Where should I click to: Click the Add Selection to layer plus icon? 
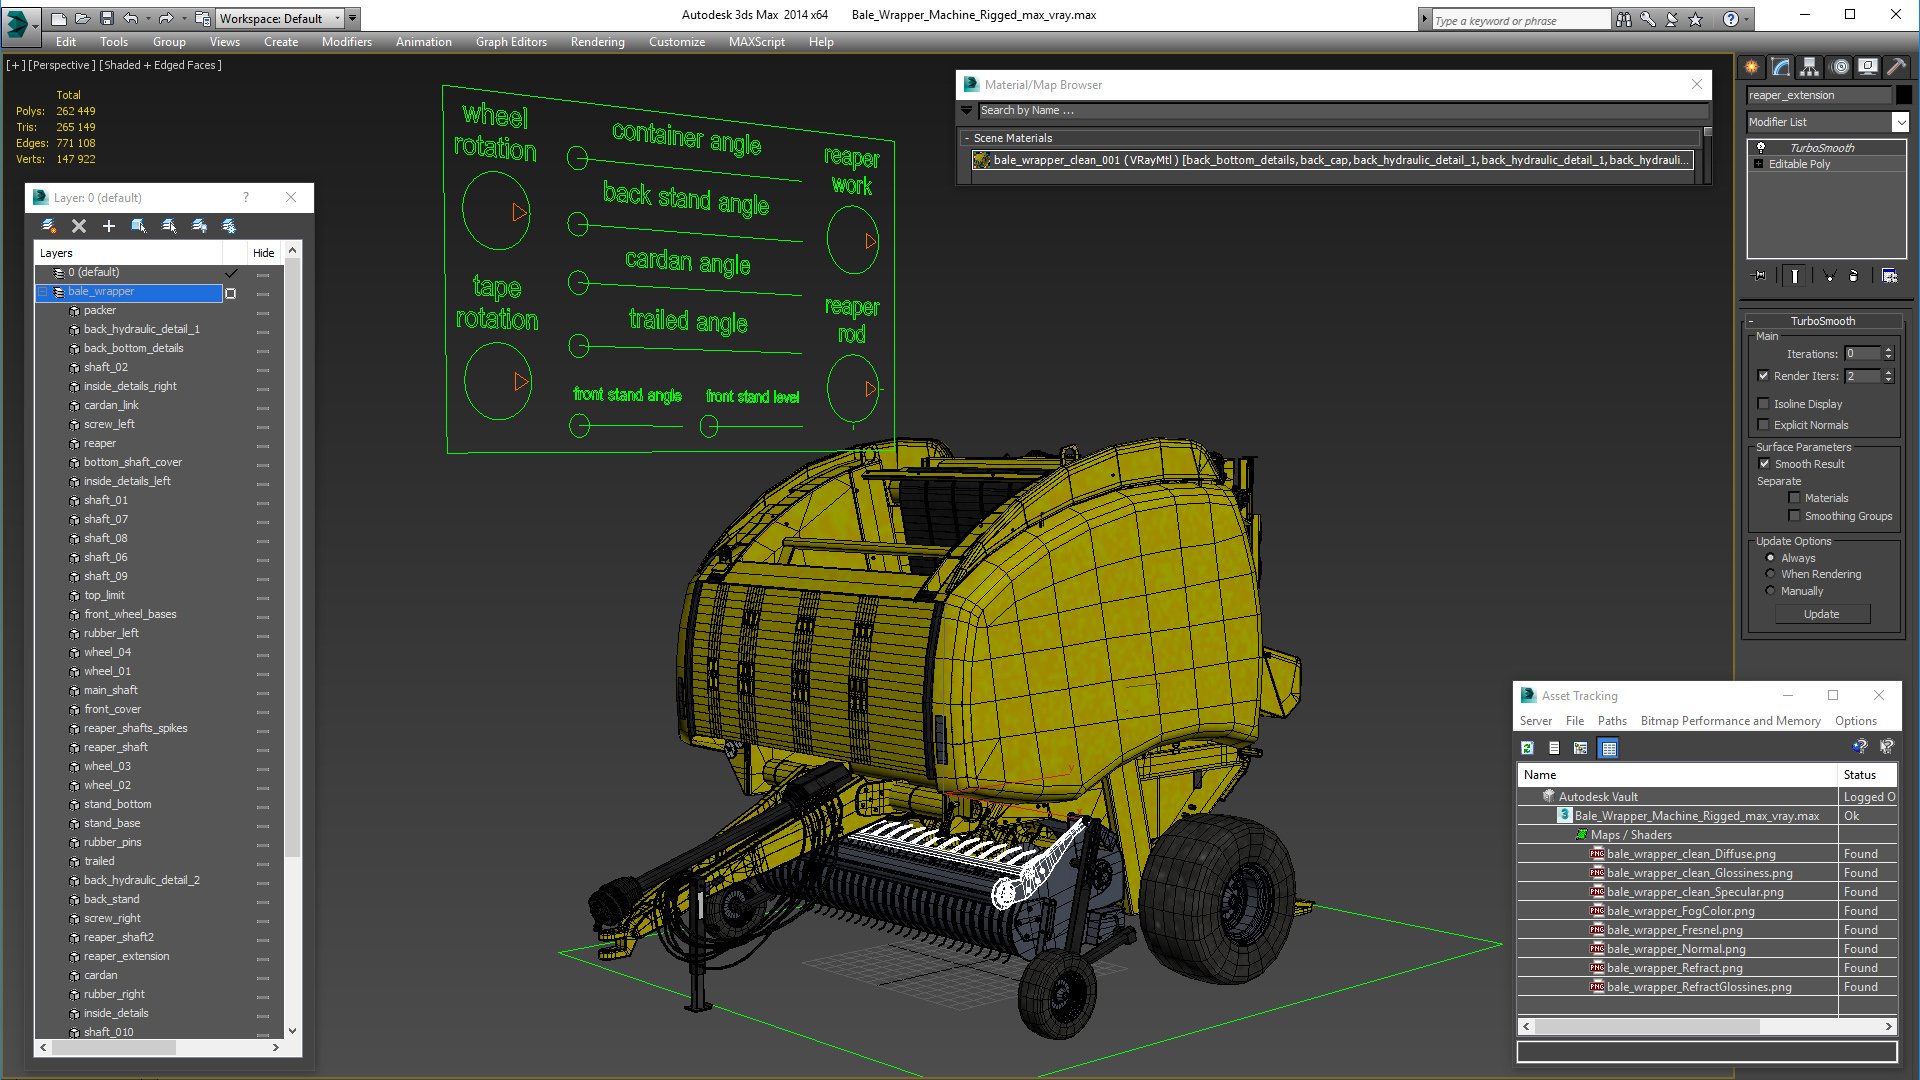pyautogui.click(x=109, y=226)
